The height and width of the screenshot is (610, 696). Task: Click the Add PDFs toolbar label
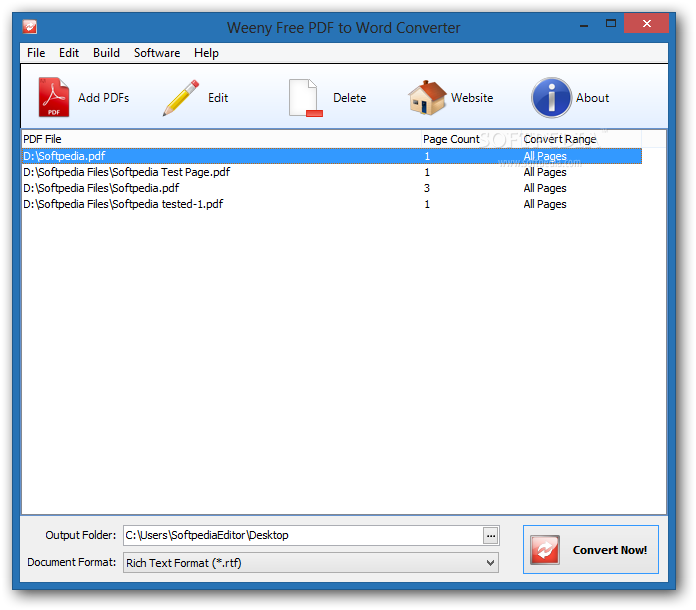(103, 98)
